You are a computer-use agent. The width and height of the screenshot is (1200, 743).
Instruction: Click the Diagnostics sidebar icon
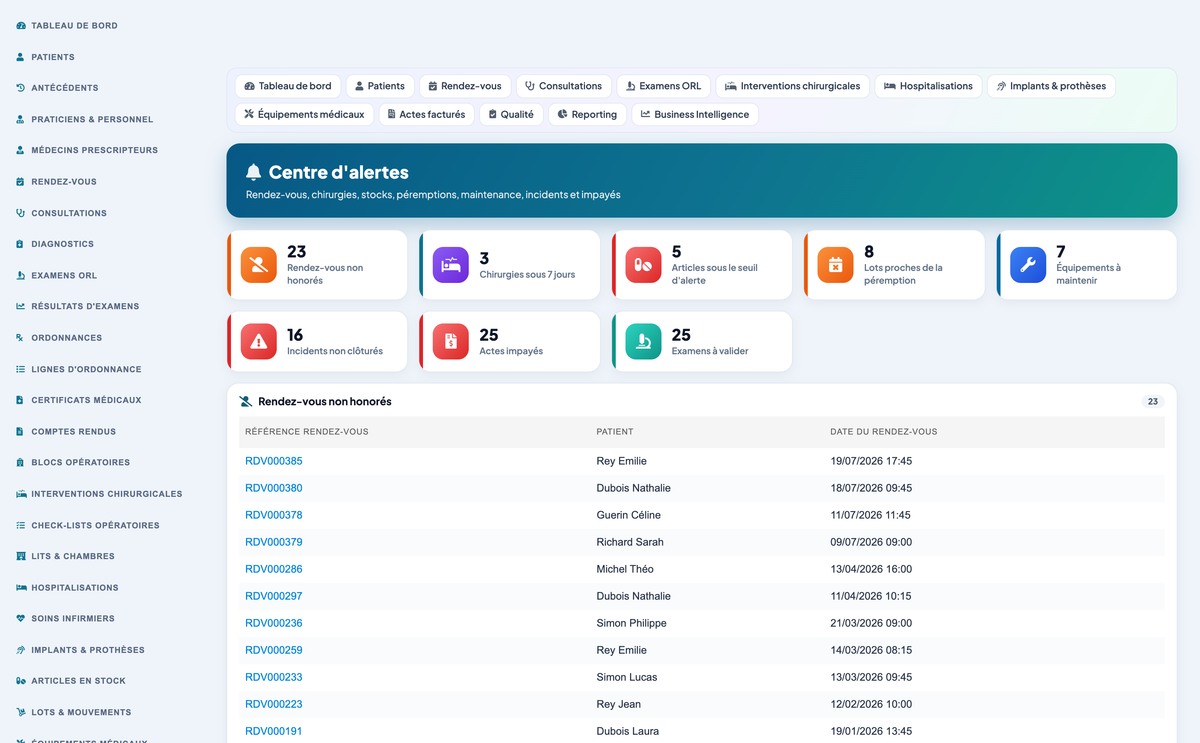point(21,244)
